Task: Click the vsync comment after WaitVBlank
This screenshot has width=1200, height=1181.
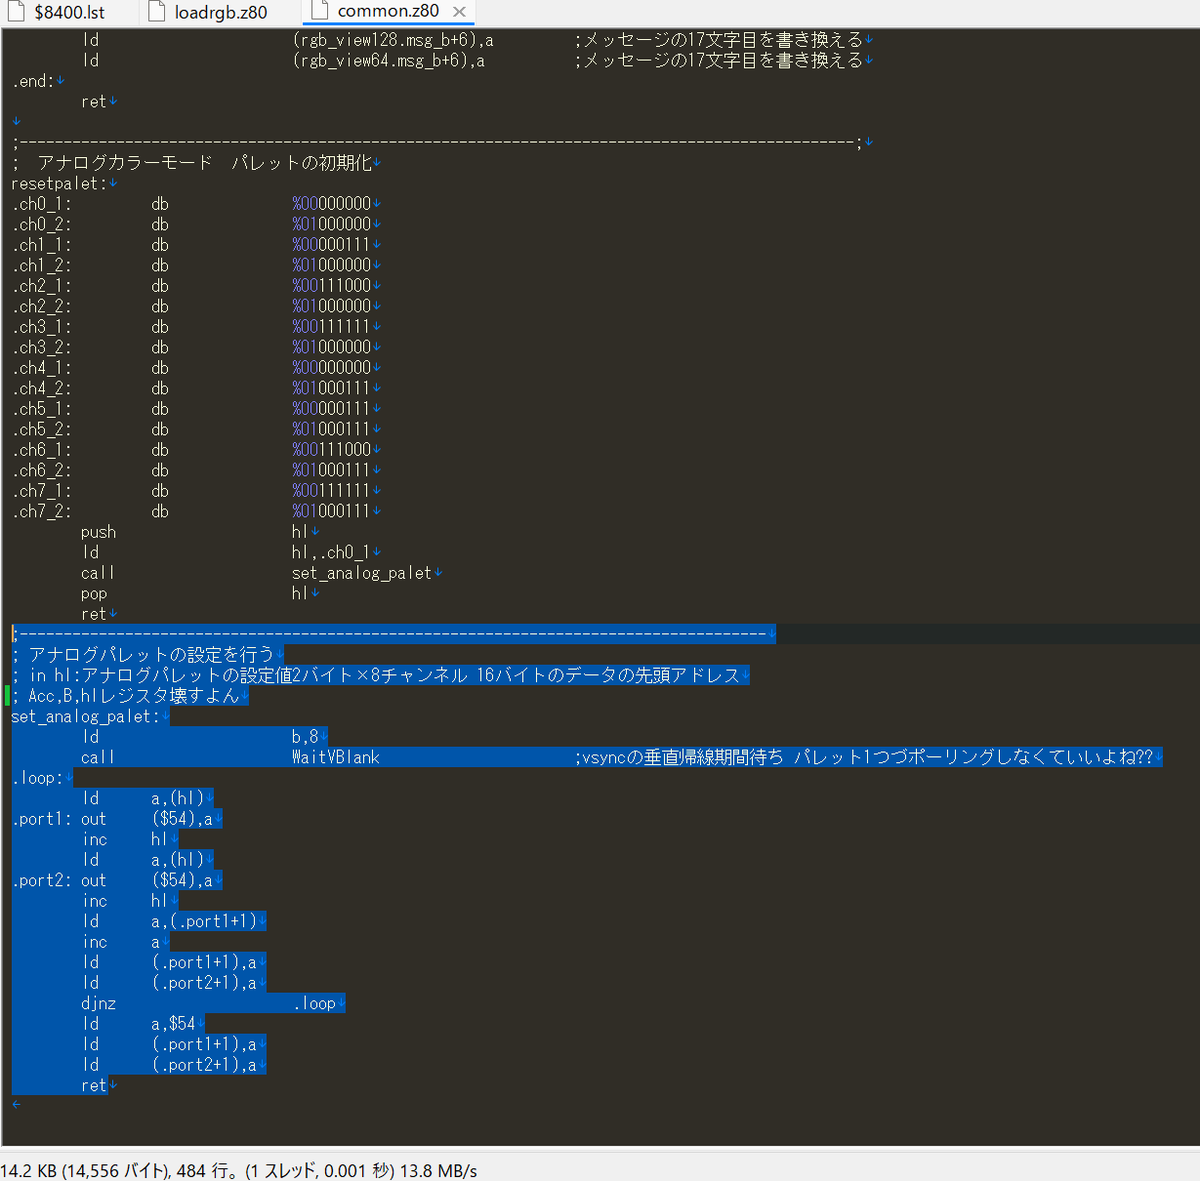Action: tap(864, 757)
